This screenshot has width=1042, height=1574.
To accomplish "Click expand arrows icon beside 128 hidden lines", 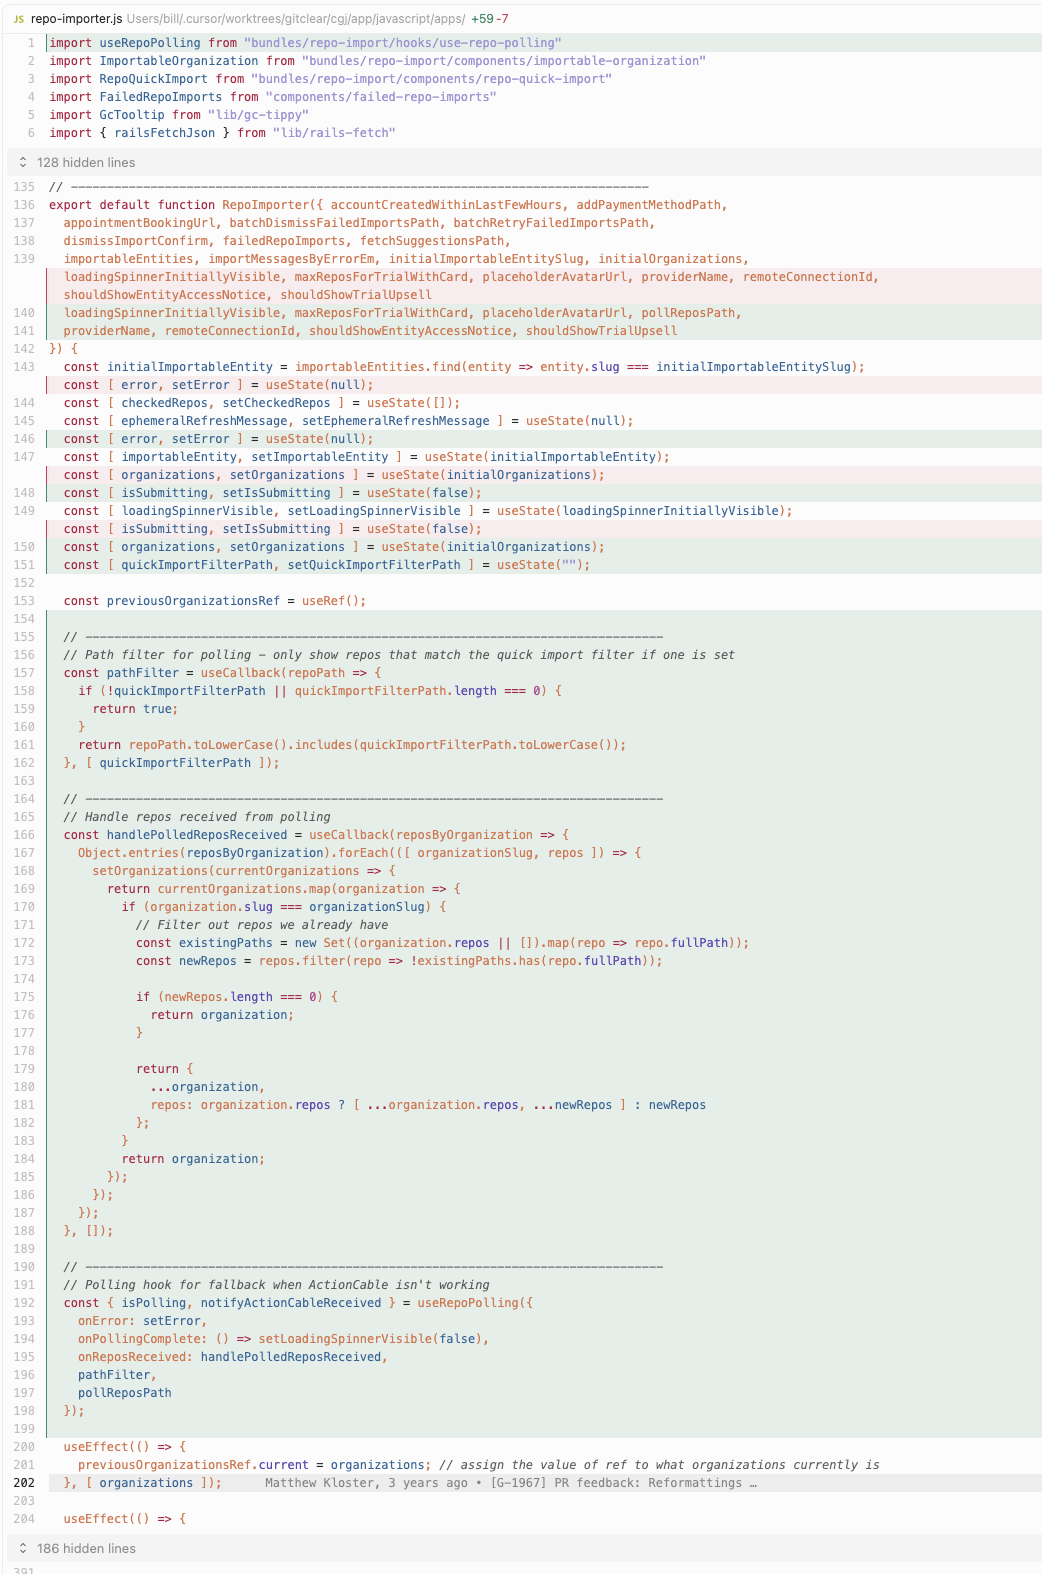I will pyautogui.click(x=23, y=162).
